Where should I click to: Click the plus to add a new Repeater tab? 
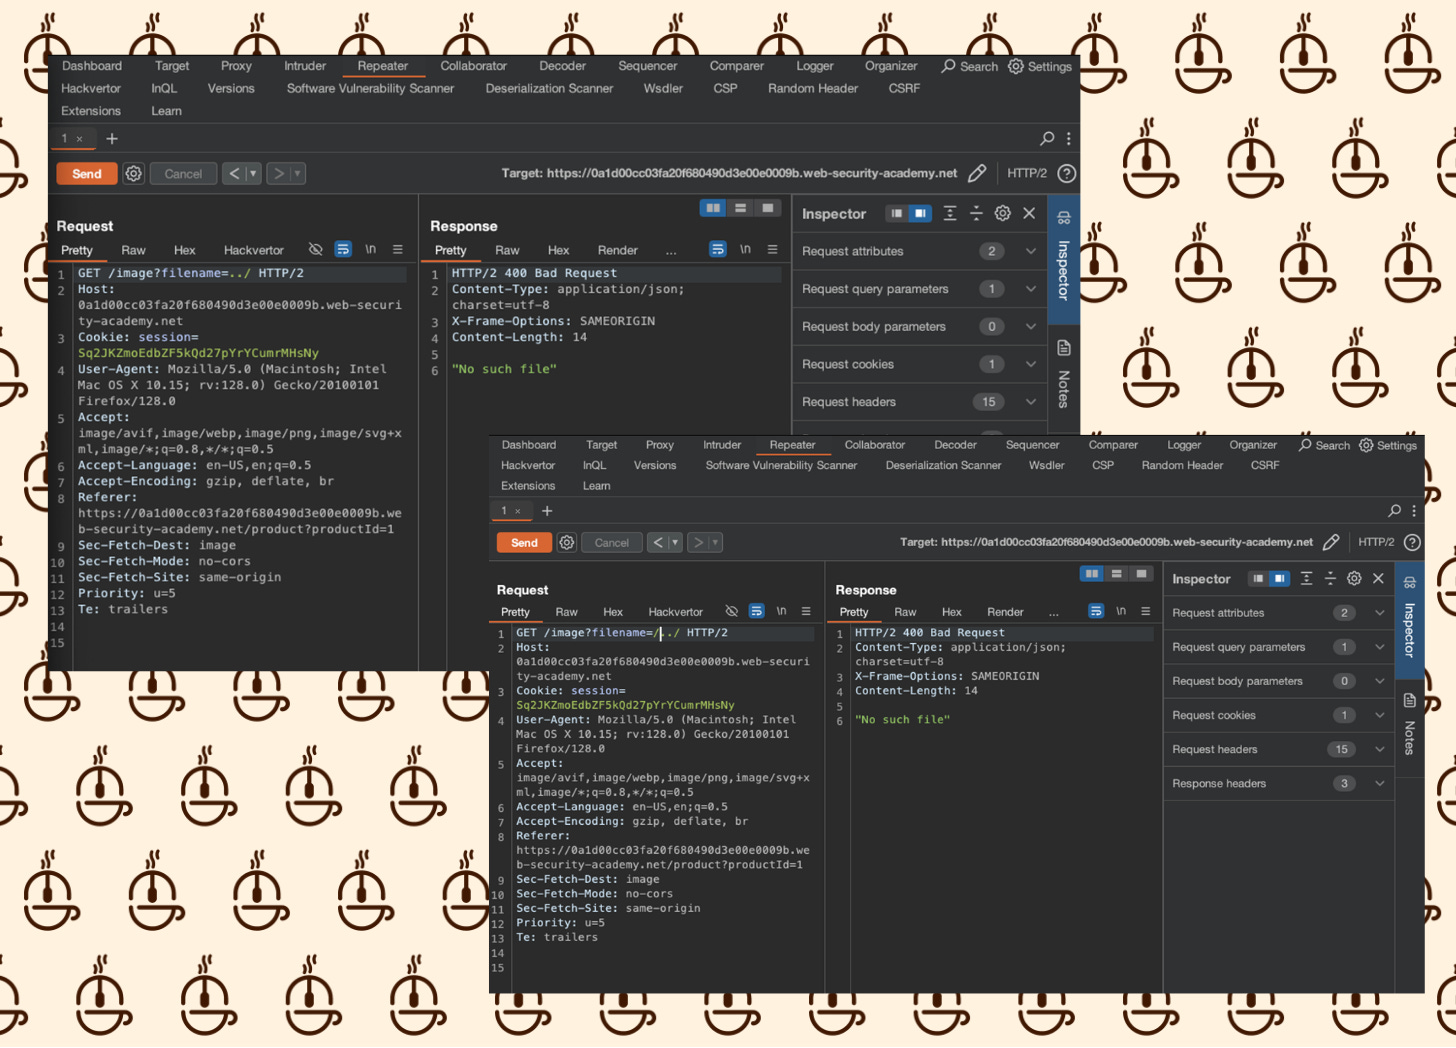pos(111,138)
